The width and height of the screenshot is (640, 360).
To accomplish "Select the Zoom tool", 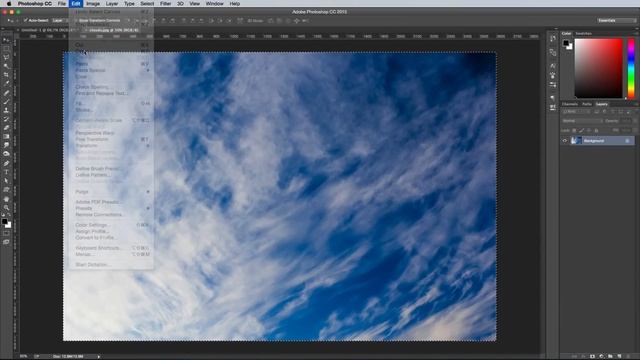I will 6,207.
